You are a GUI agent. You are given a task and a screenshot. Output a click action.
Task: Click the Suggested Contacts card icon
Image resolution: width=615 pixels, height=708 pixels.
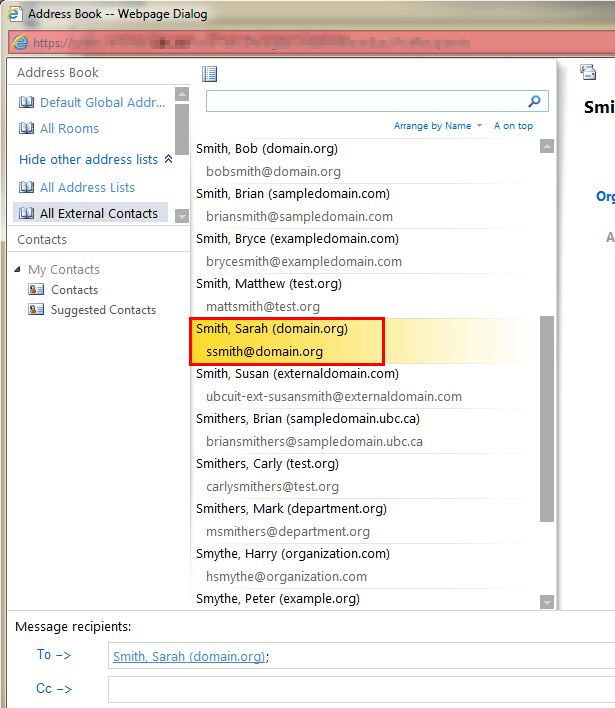[35, 310]
